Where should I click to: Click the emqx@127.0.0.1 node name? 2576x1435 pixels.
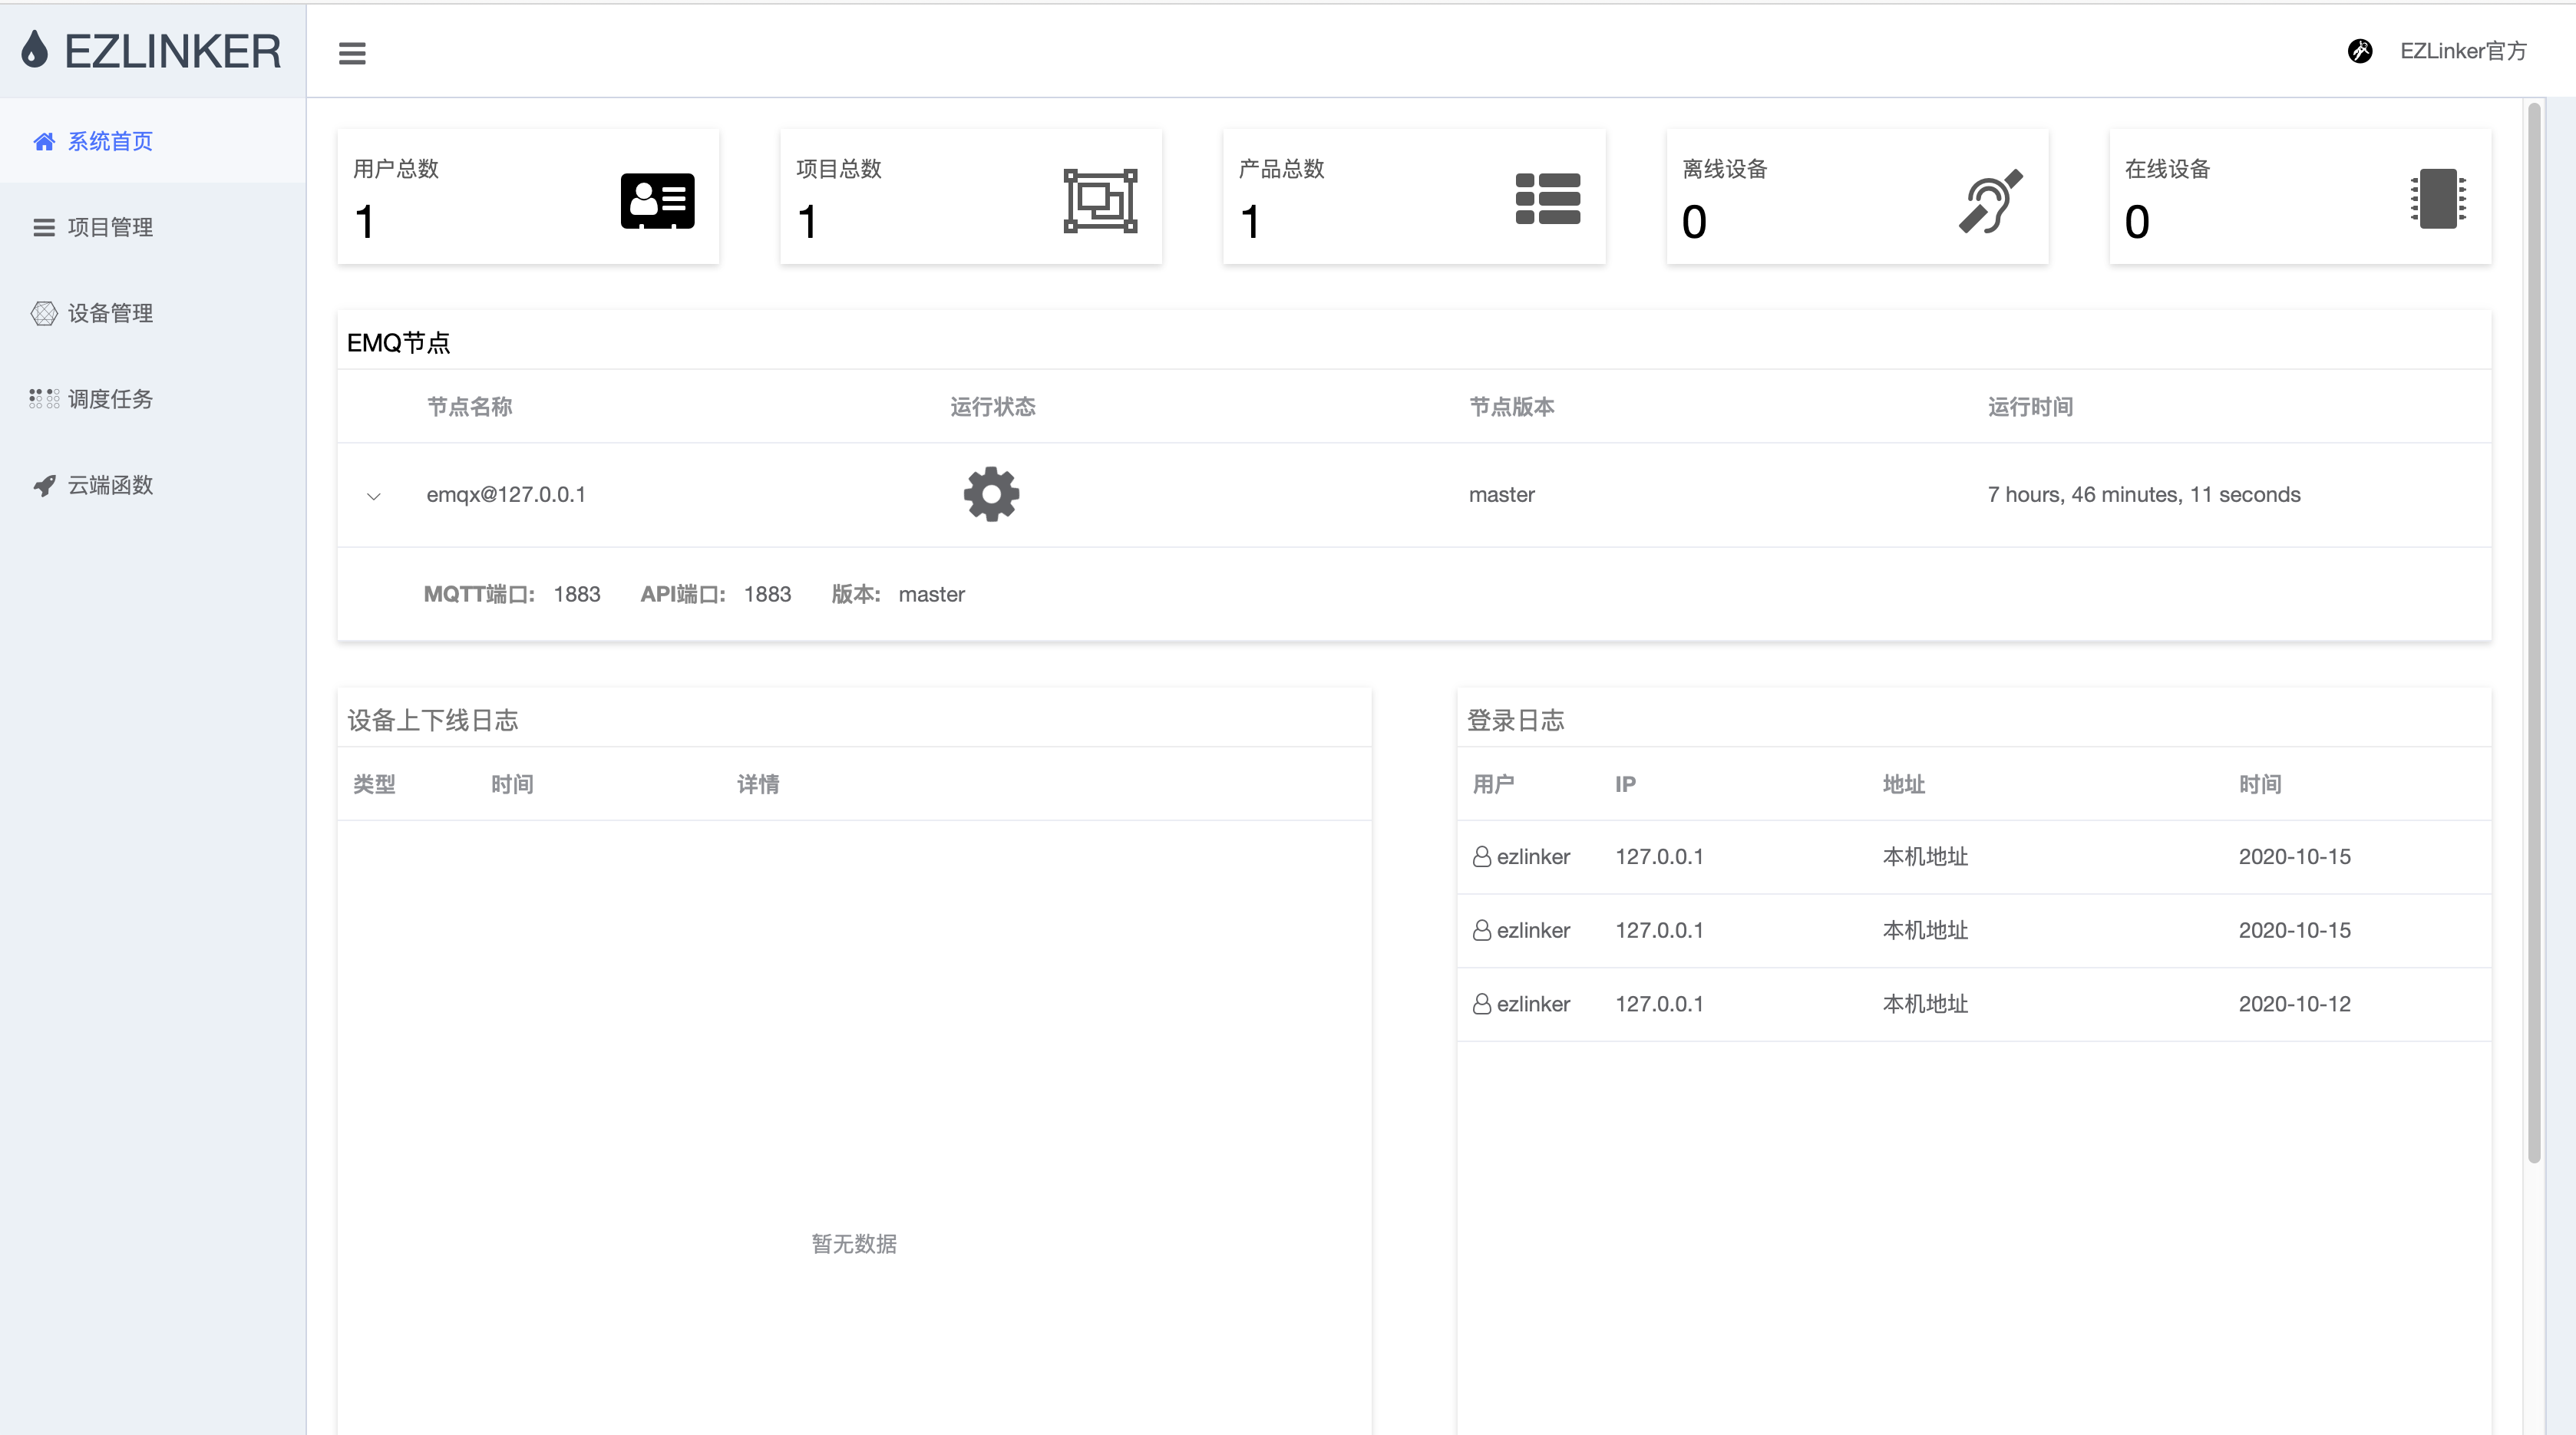[506, 494]
